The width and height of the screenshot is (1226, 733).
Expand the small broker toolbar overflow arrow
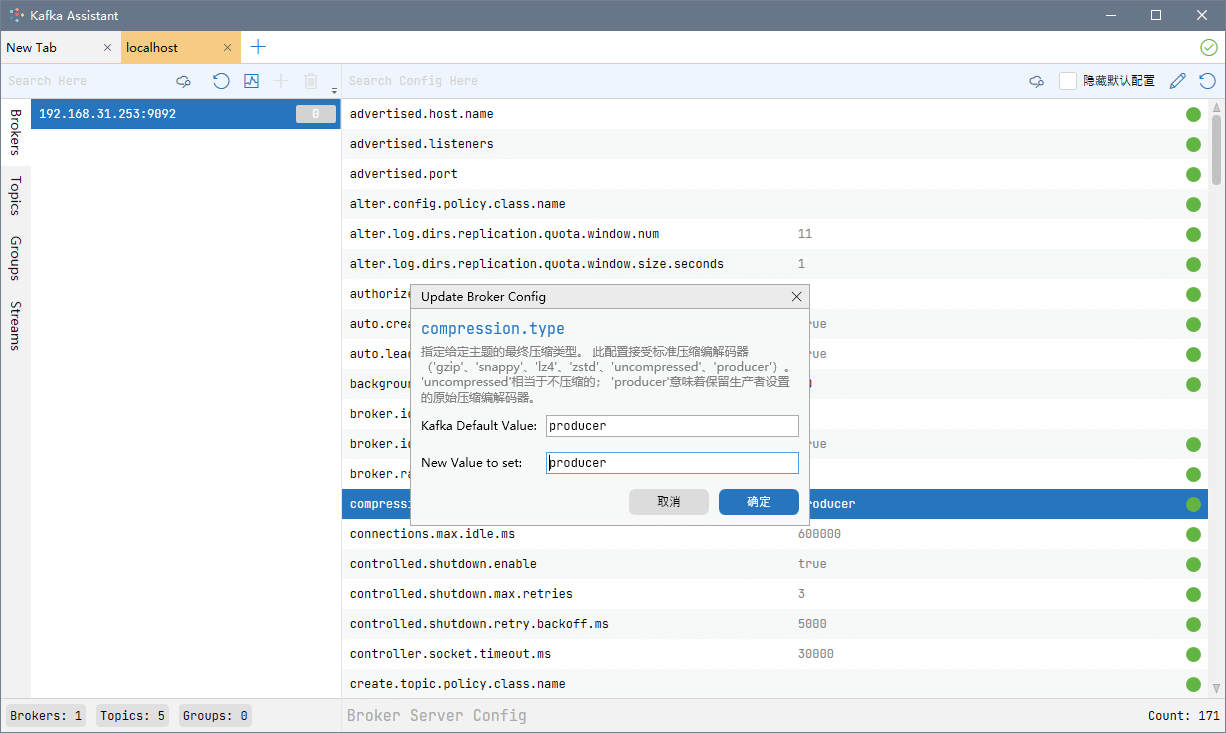(x=335, y=91)
